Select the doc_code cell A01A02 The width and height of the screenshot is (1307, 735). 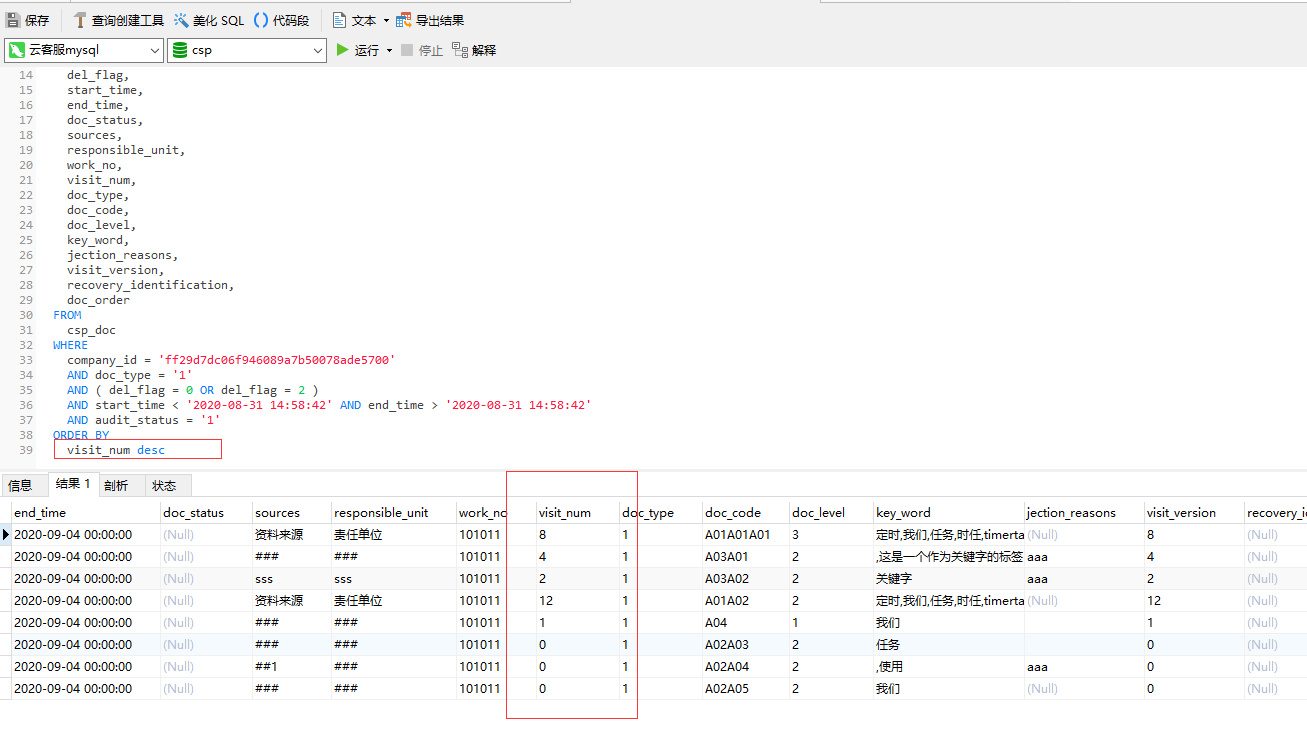(746, 600)
